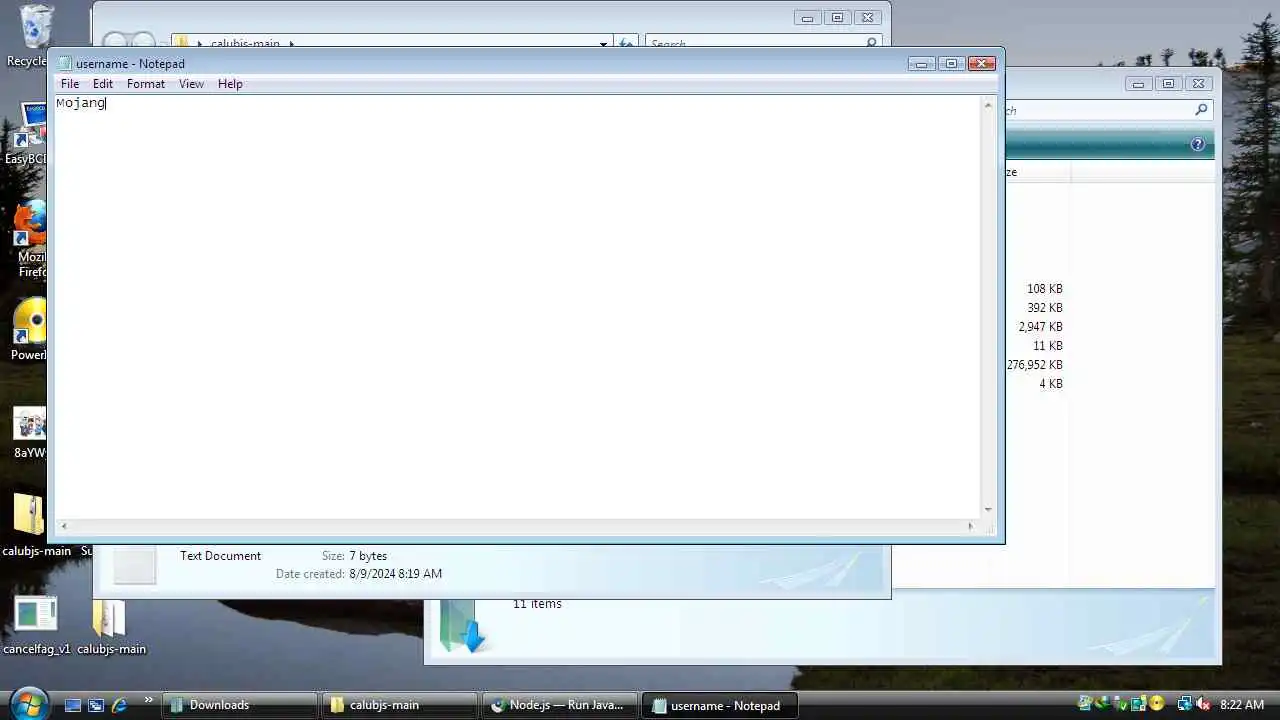Click the Size column header in Downloads

[x=1037, y=172]
